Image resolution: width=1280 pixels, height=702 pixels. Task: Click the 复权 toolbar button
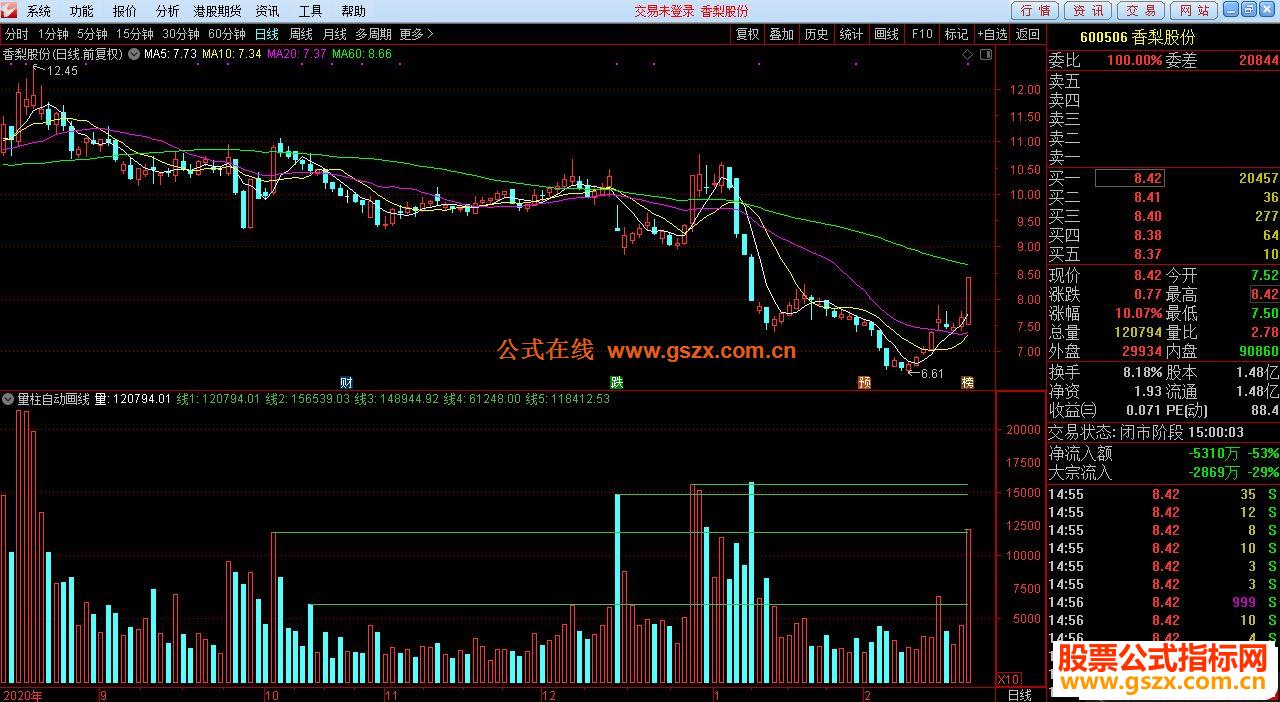coord(747,33)
